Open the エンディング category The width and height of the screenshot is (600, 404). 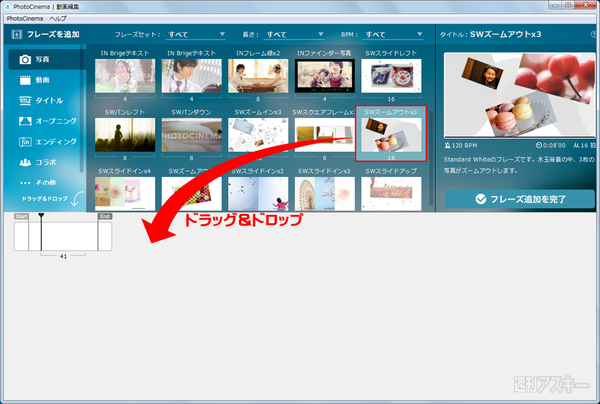(x=45, y=142)
